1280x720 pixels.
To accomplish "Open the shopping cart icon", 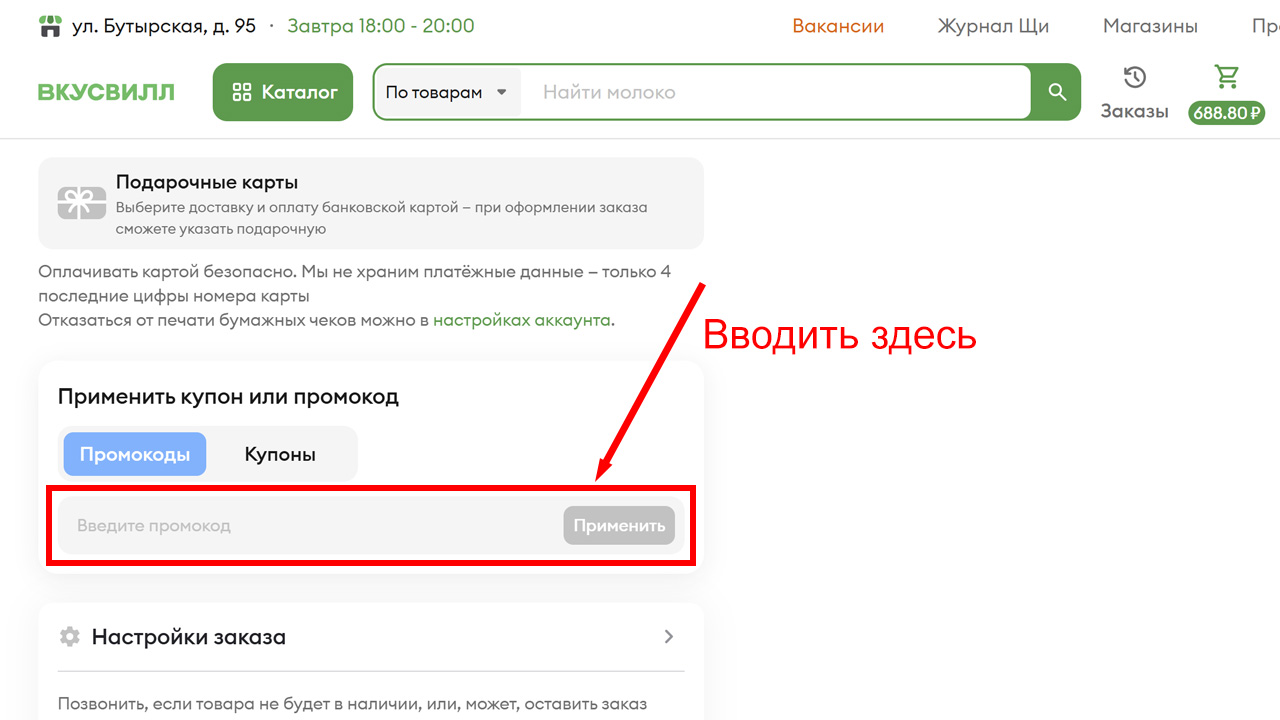I will coord(1226,76).
